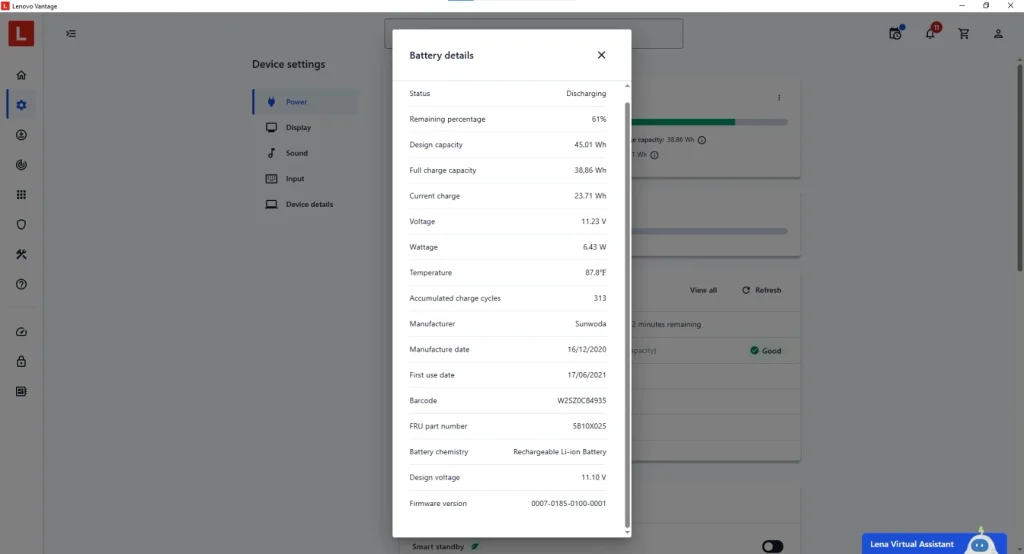
Task: Click the 45.01 Wh design capacity value
Action: tap(590, 144)
